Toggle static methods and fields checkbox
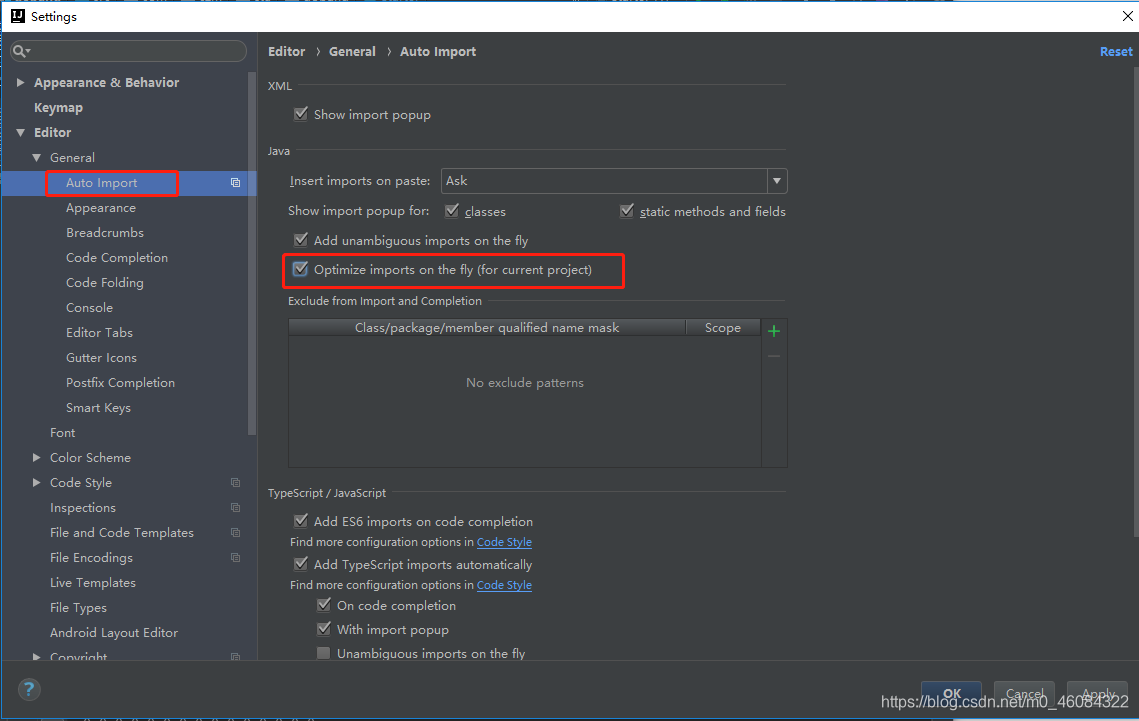The height and width of the screenshot is (721, 1139). pos(627,211)
